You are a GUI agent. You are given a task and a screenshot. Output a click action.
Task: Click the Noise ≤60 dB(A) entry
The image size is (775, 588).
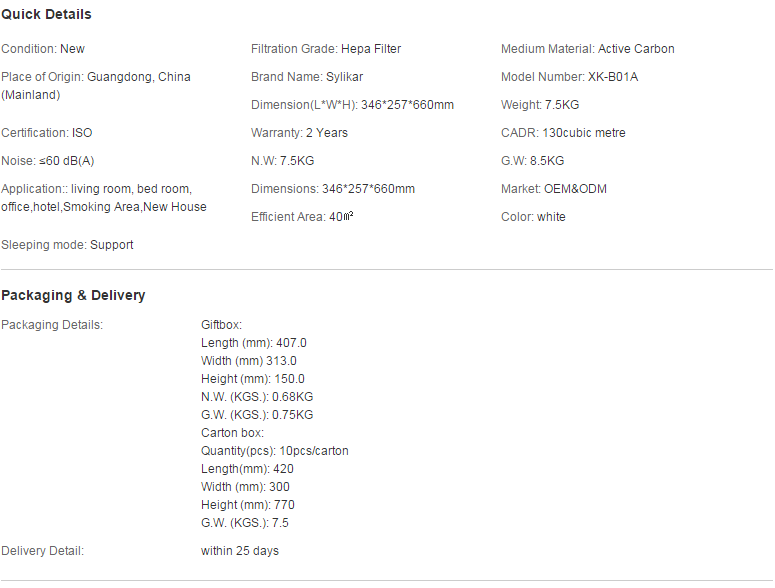47,161
